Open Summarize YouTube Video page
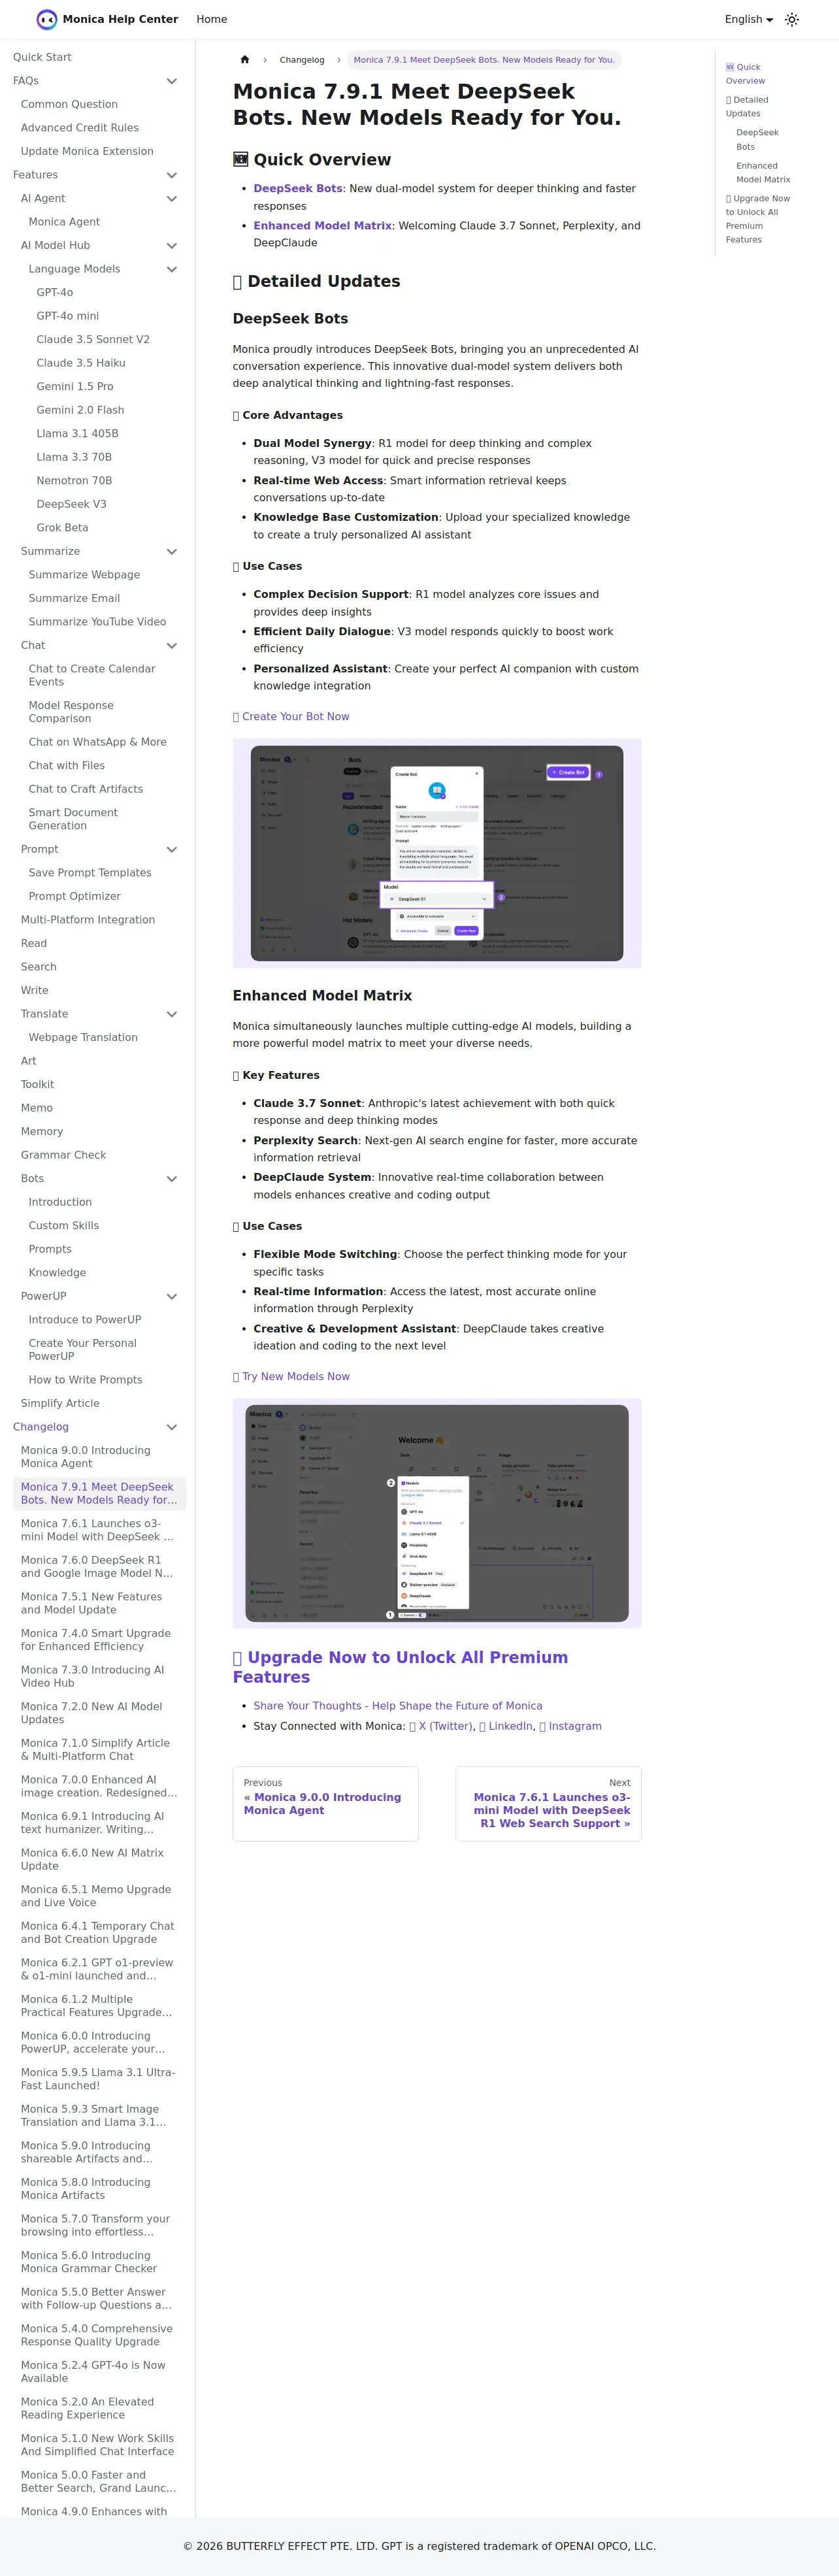This screenshot has height=2576, width=839. 97,621
